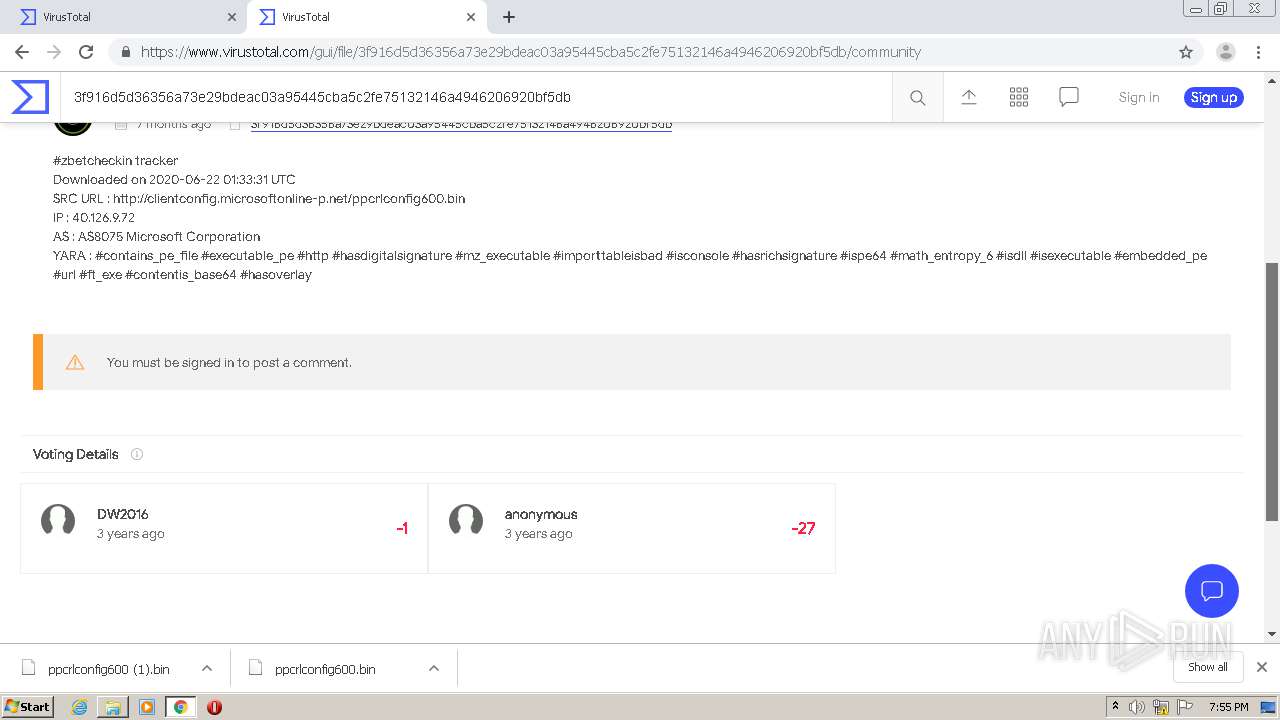Viewport: 1280px width, 720px height.
Task: Open Chrome profile avatar icon
Action: click(1226, 52)
